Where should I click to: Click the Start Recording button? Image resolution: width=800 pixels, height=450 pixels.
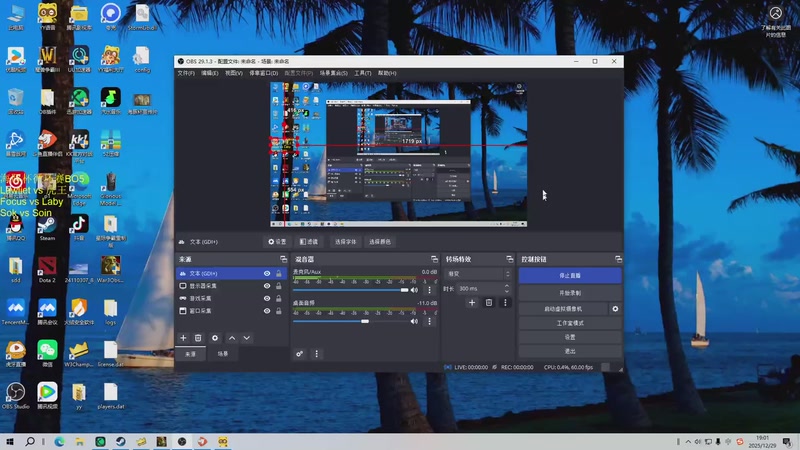(x=570, y=293)
